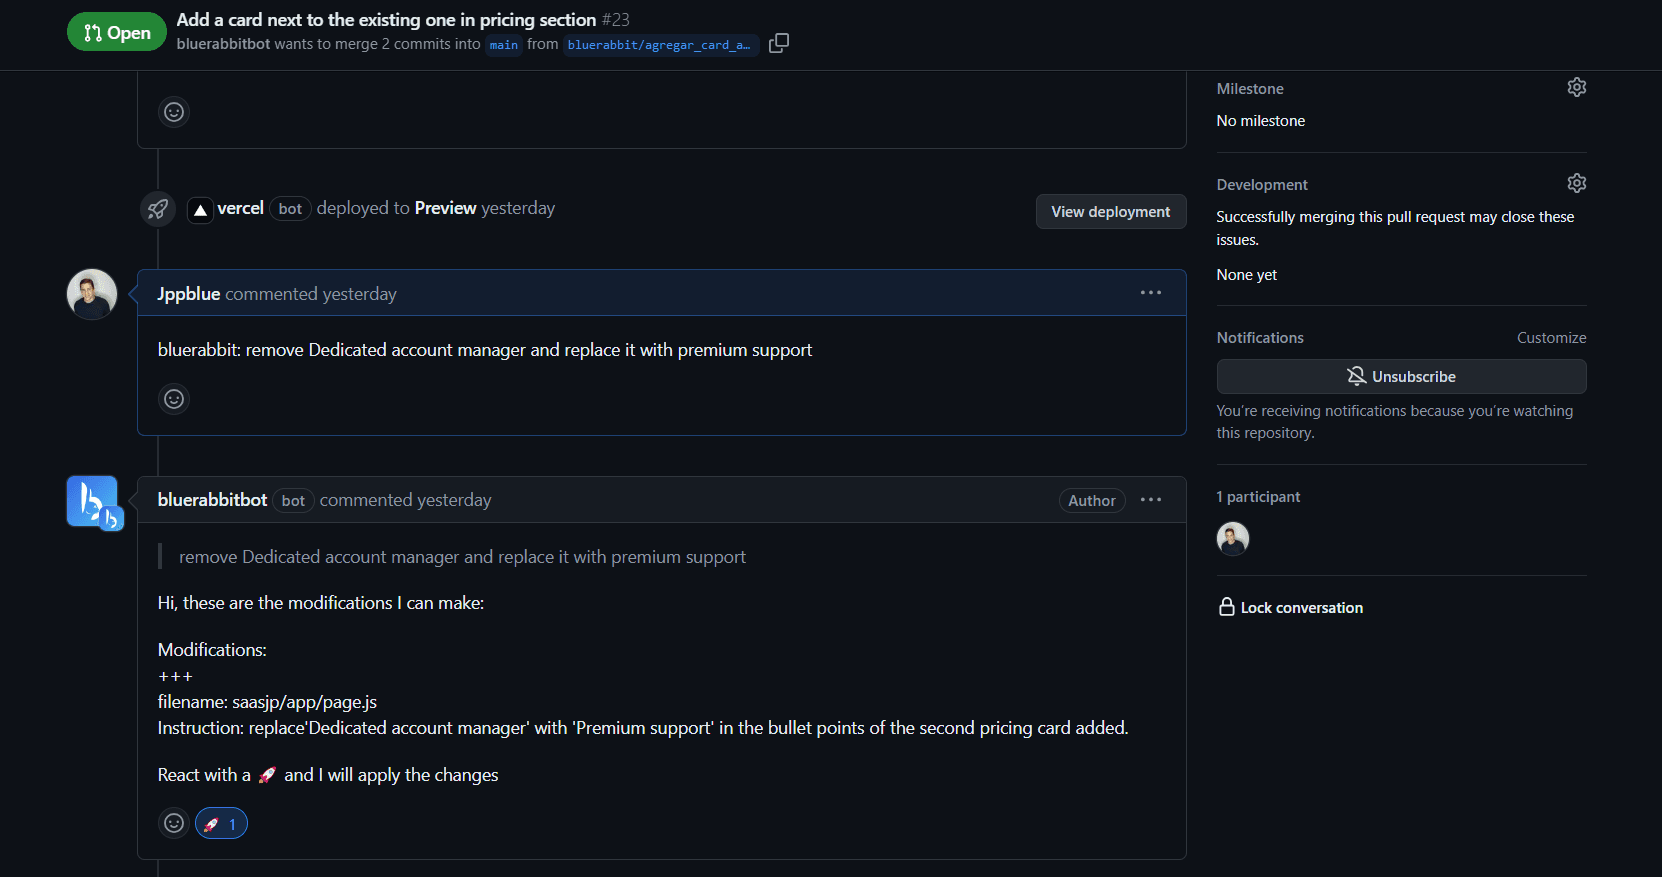Click bluerabbitbot's avatar image
The image size is (1662, 877).
[x=93, y=501]
